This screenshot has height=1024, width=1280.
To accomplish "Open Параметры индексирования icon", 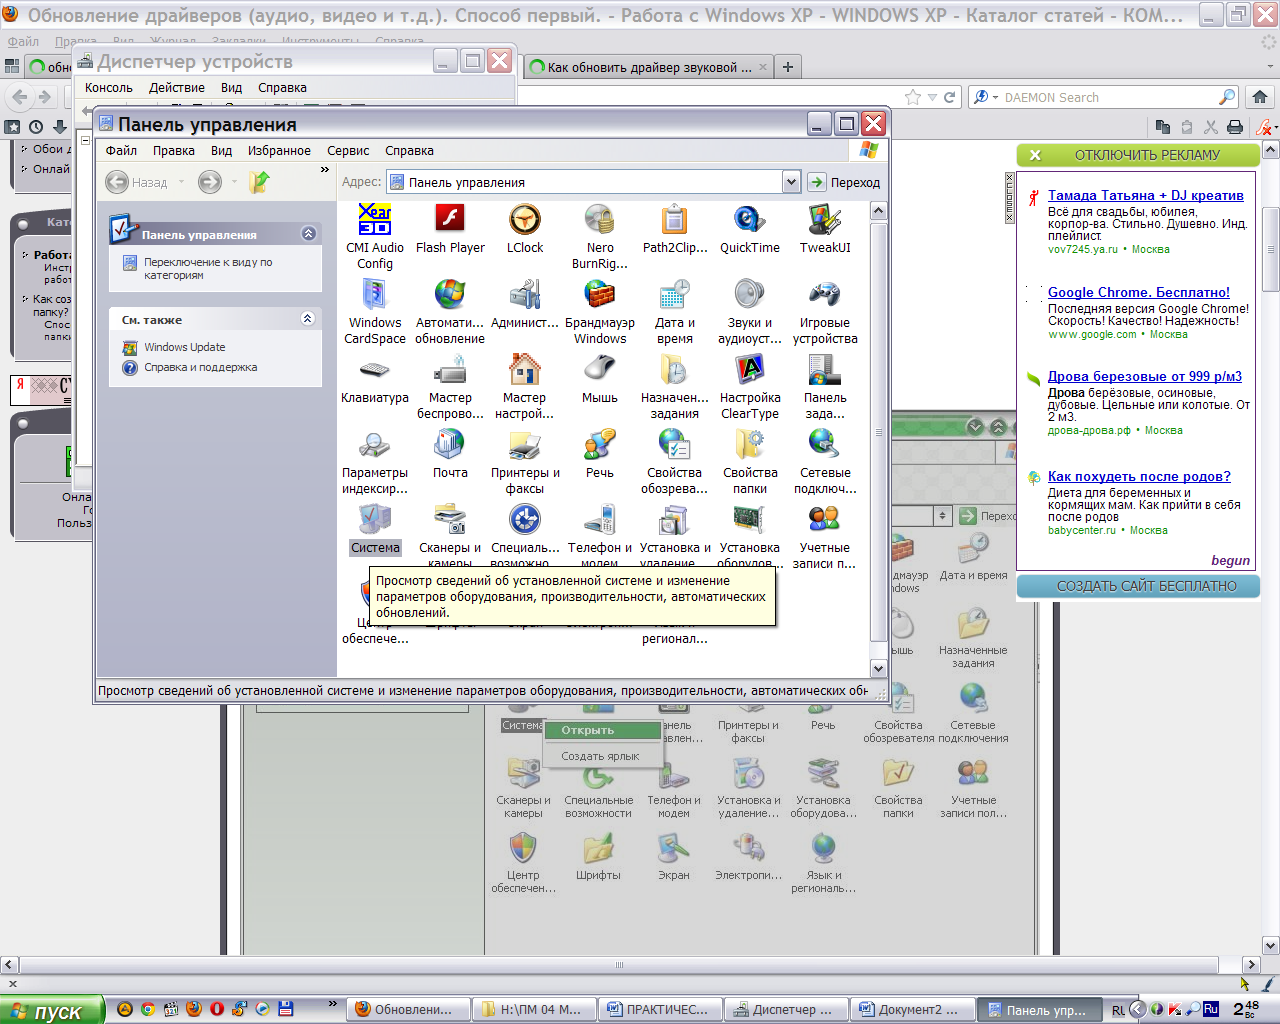I will tap(375, 461).
